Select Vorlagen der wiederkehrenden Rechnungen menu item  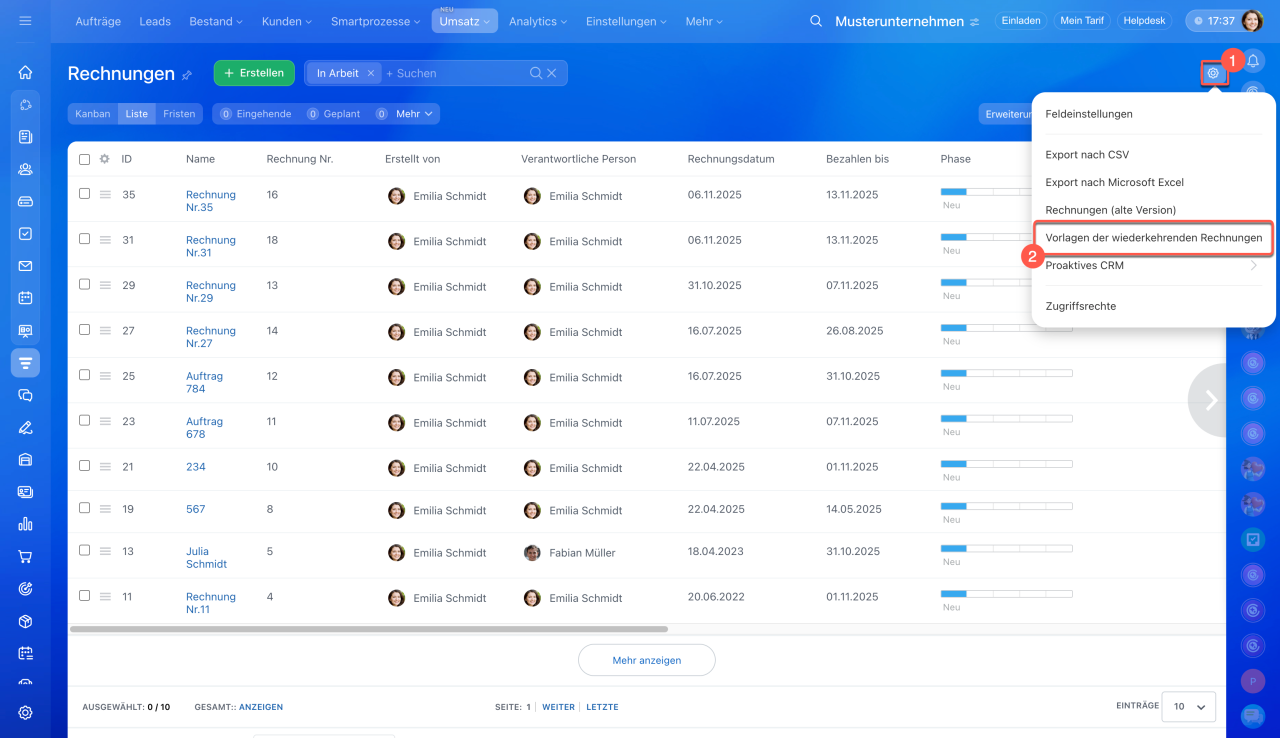click(x=1153, y=238)
